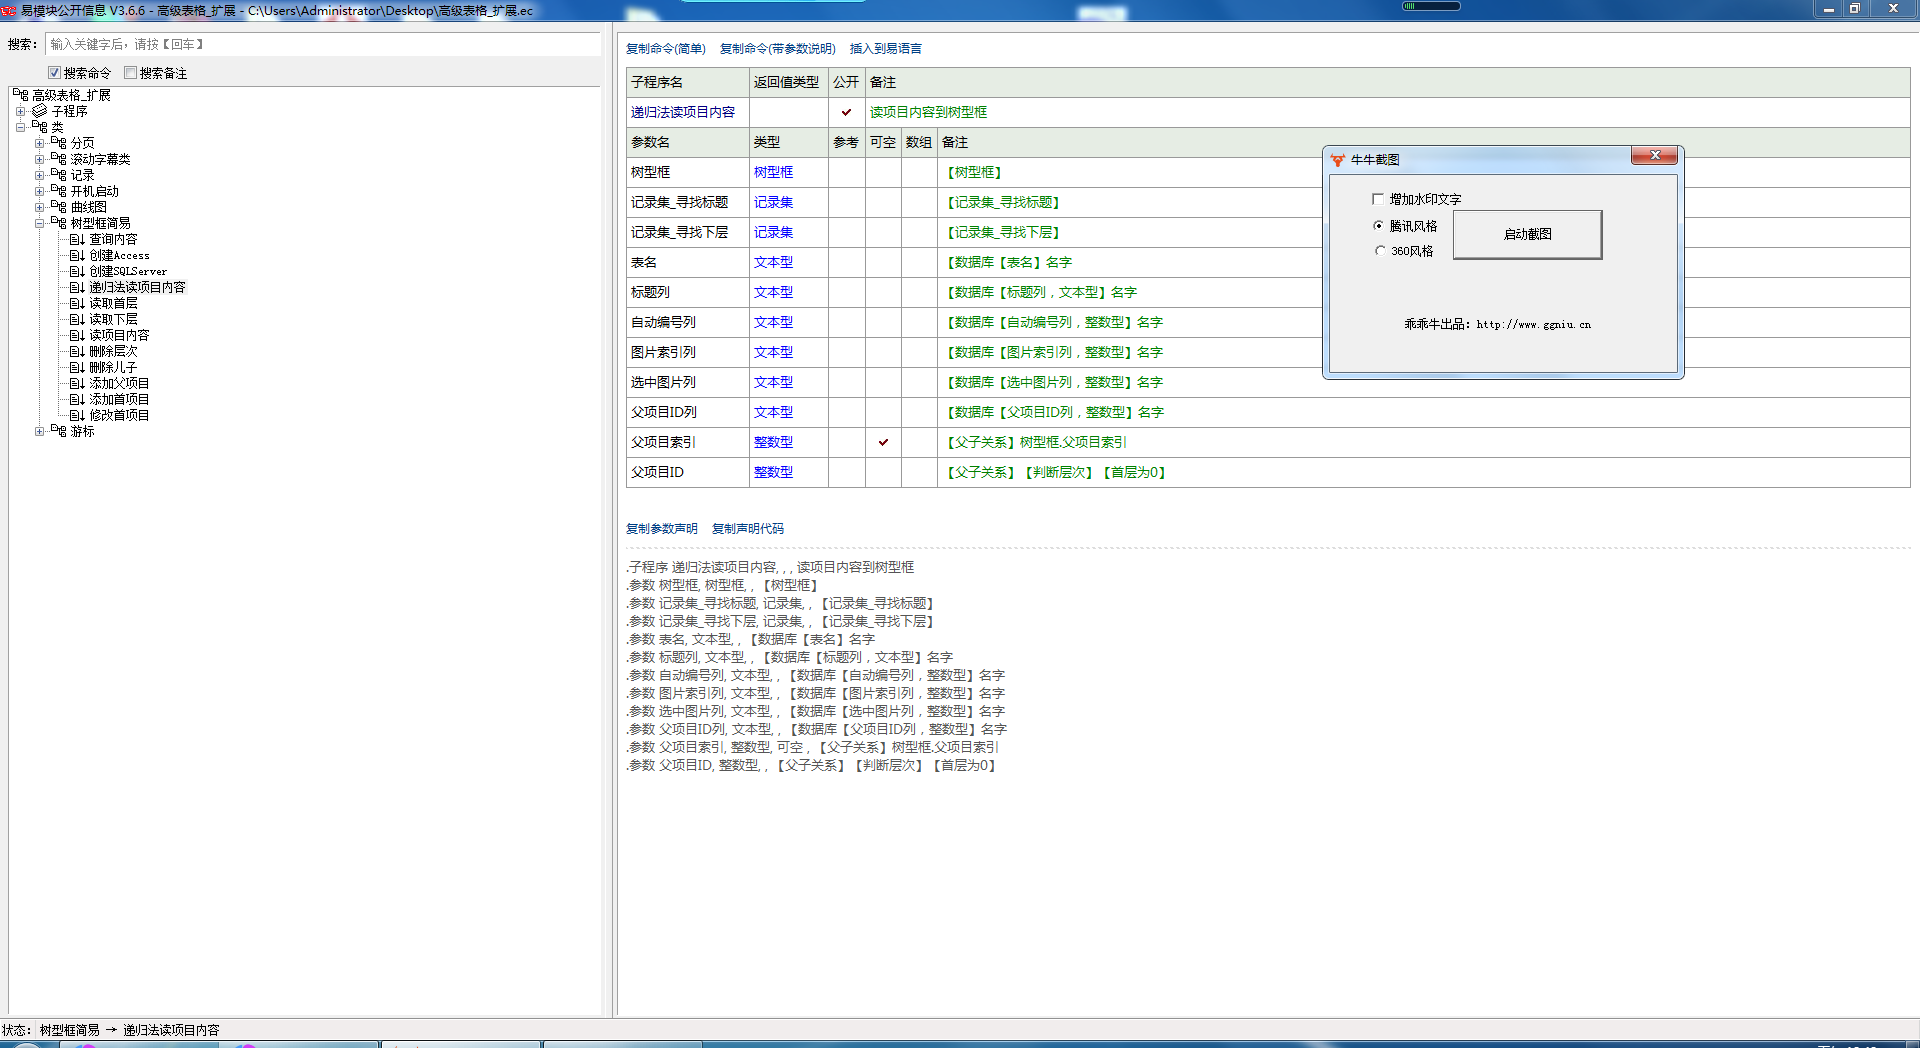Click the 复制声明代码 link
This screenshot has width=1920, height=1048.
click(x=747, y=529)
